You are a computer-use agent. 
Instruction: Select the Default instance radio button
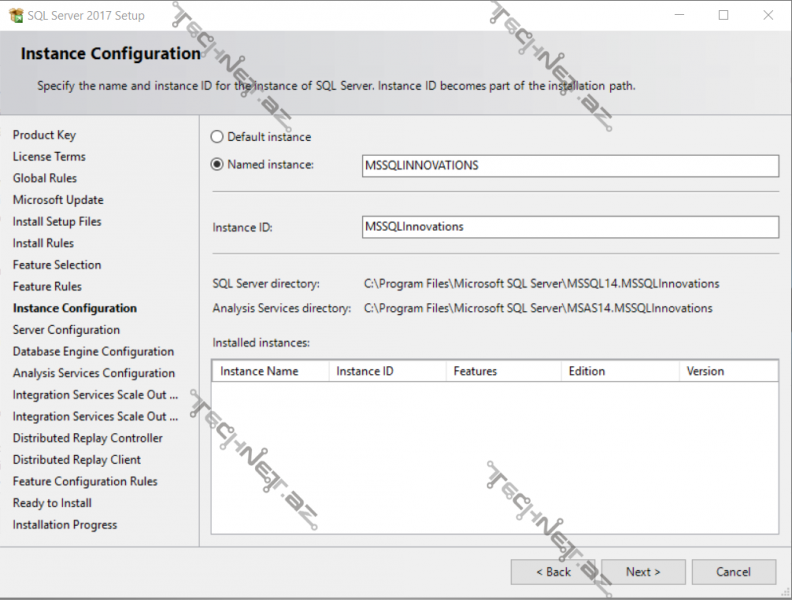click(217, 137)
